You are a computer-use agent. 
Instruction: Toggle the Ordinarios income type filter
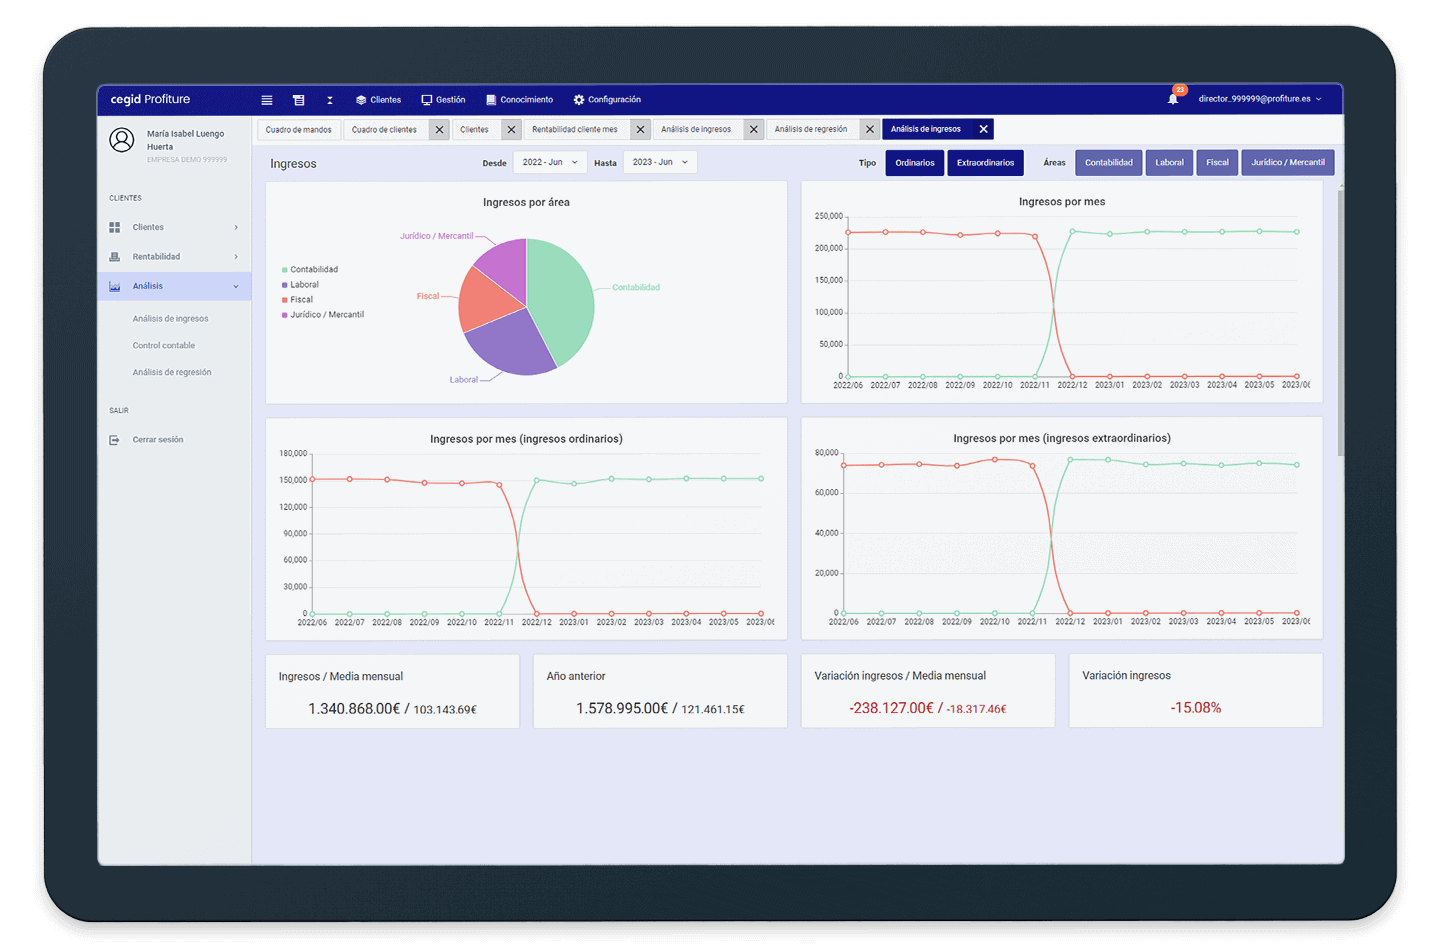(x=914, y=163)
